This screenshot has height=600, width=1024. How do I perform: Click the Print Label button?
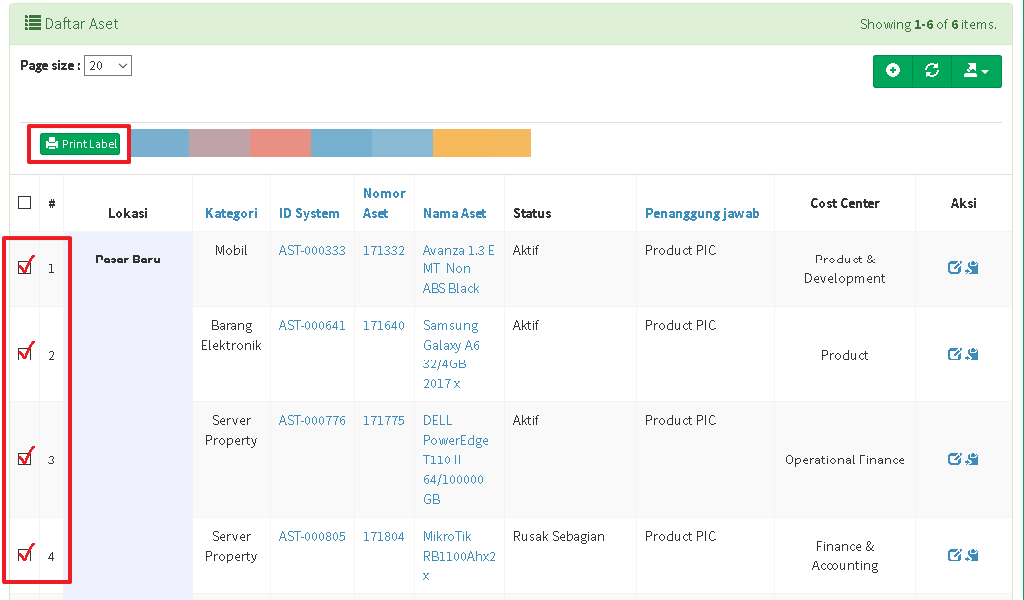click(80, 144)
